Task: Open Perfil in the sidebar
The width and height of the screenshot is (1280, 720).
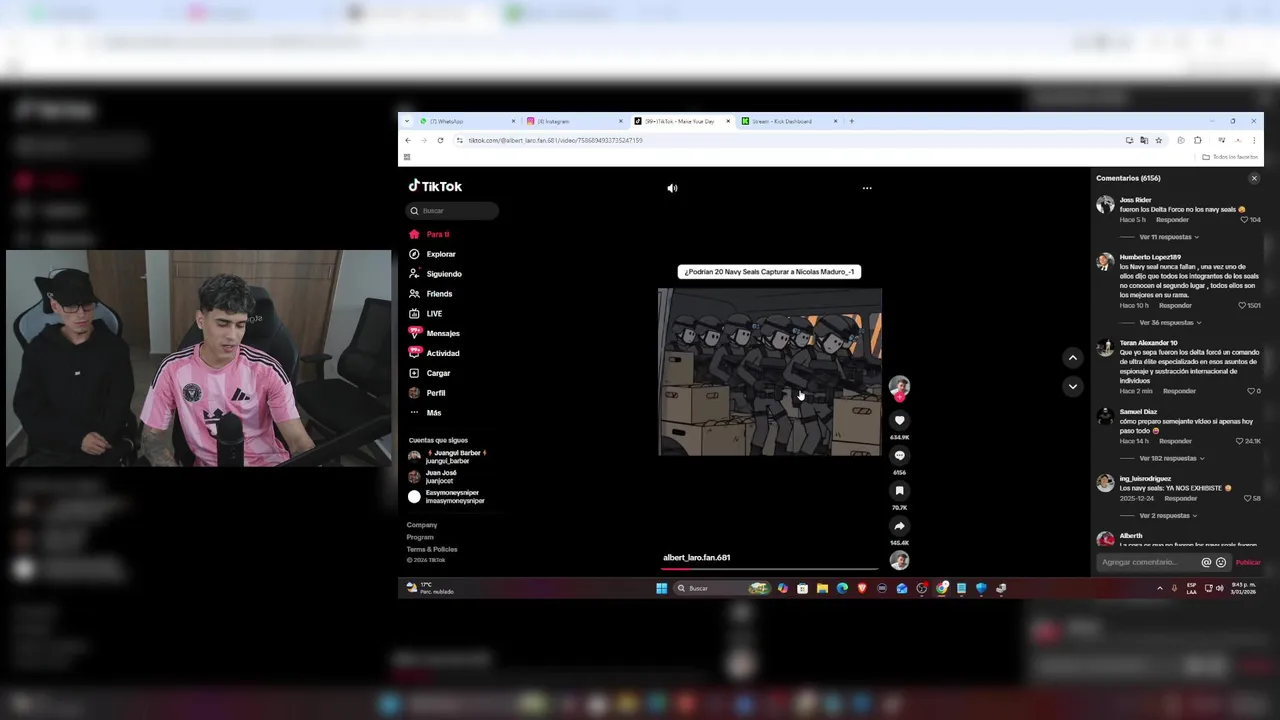Action: coord(427,393)
